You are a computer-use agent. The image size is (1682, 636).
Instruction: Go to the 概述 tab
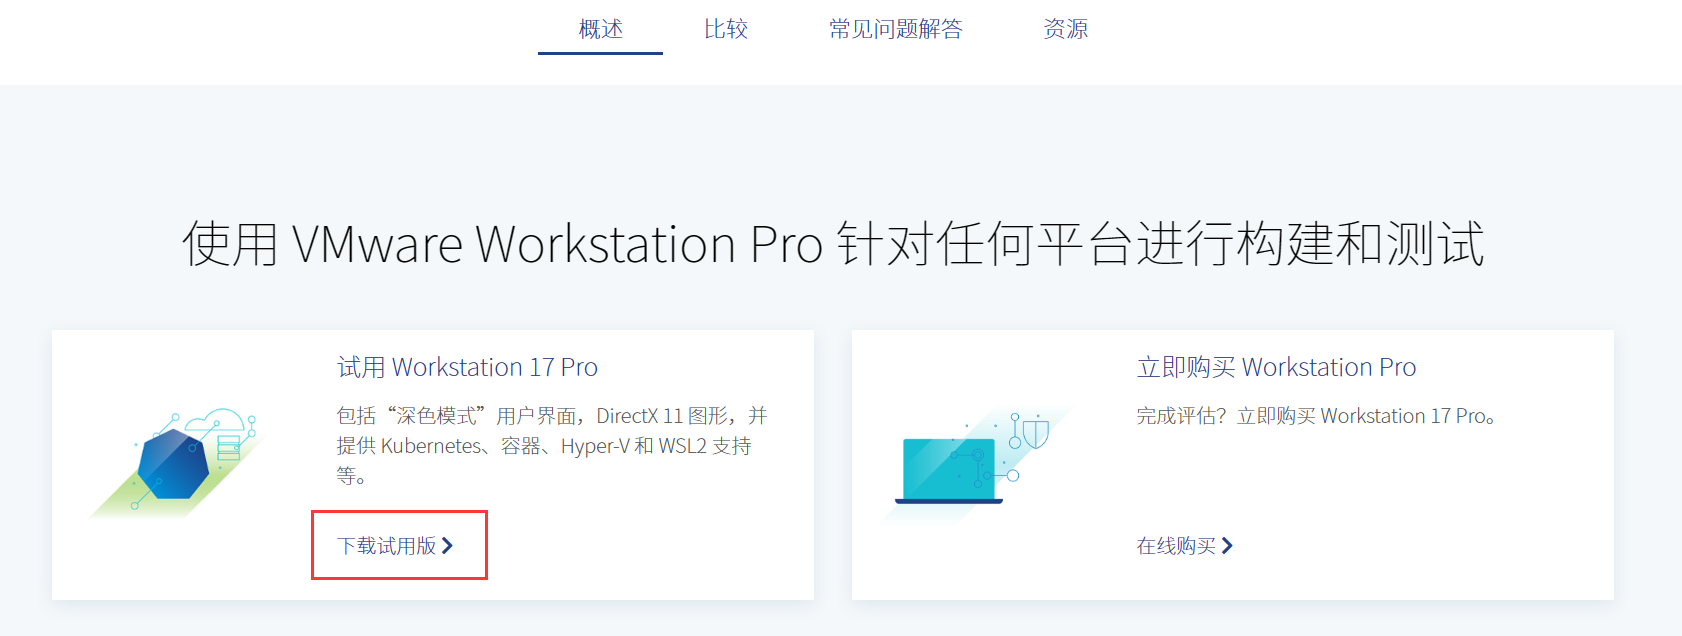click(600, 29)
